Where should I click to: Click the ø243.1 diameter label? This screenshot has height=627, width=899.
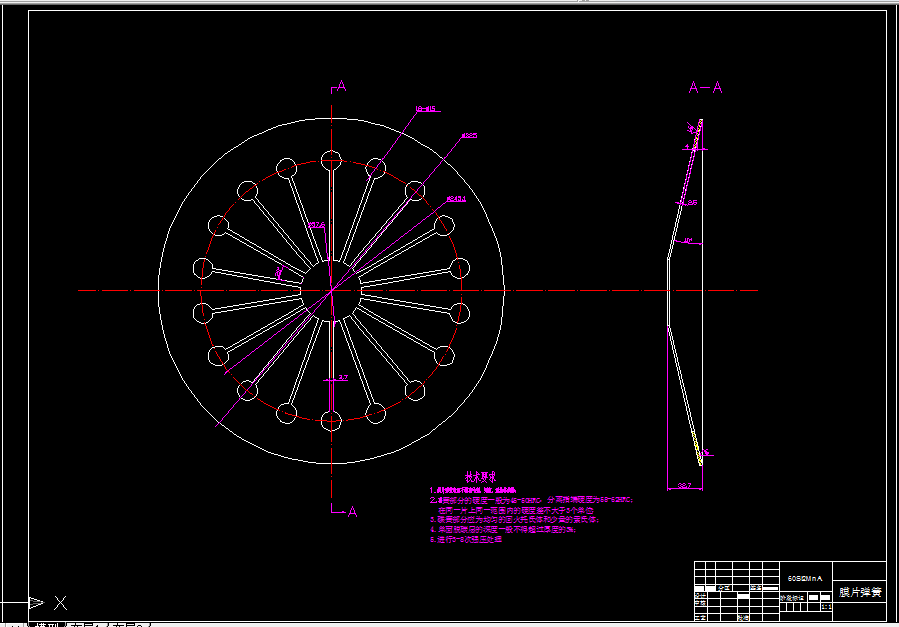456,199
